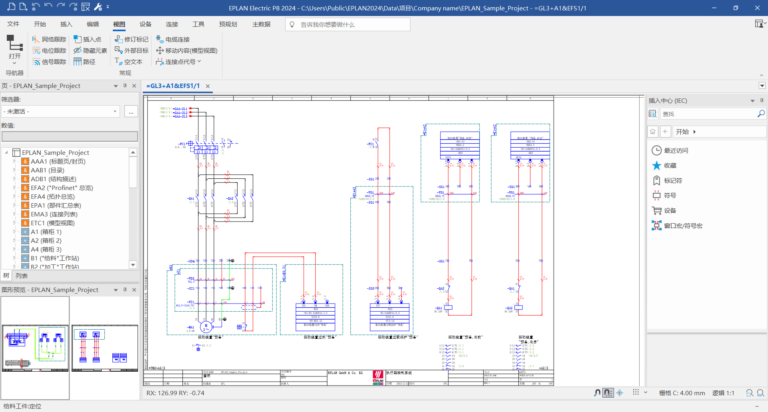Viewport: 768px width, 412px height.
Task: Click 信号跟踪 signal tracking tool
Action: [49, 62]
